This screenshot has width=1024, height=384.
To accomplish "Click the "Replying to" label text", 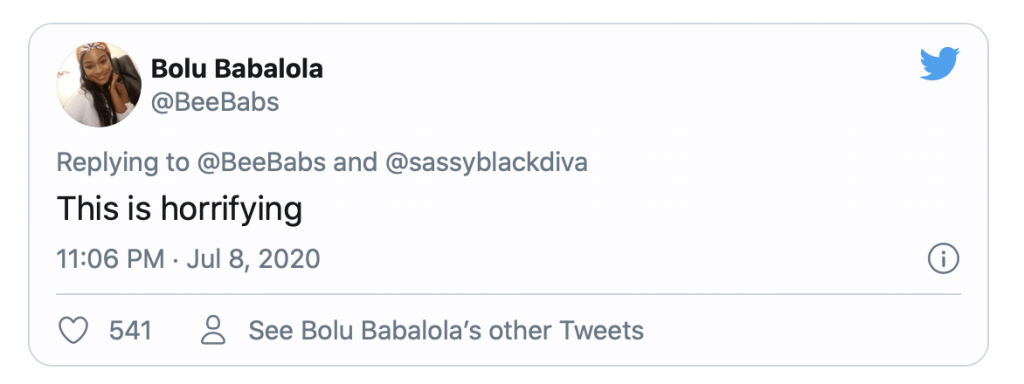I will point(123,163).
